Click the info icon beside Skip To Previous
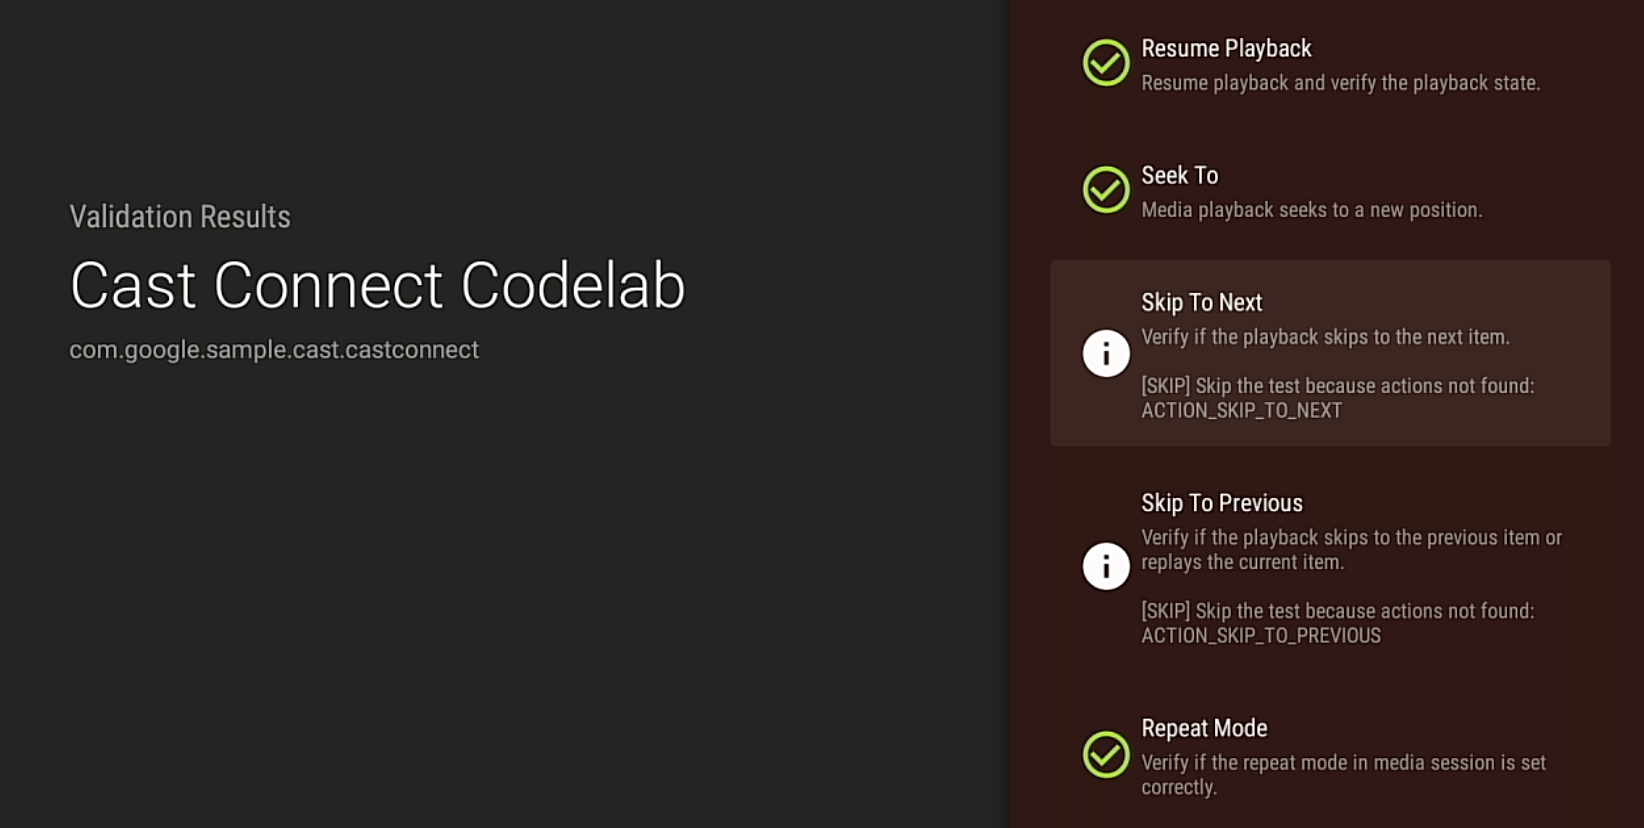This screenshot has width=1644, height=828. pyautogui.click(x=1106, y=566)
